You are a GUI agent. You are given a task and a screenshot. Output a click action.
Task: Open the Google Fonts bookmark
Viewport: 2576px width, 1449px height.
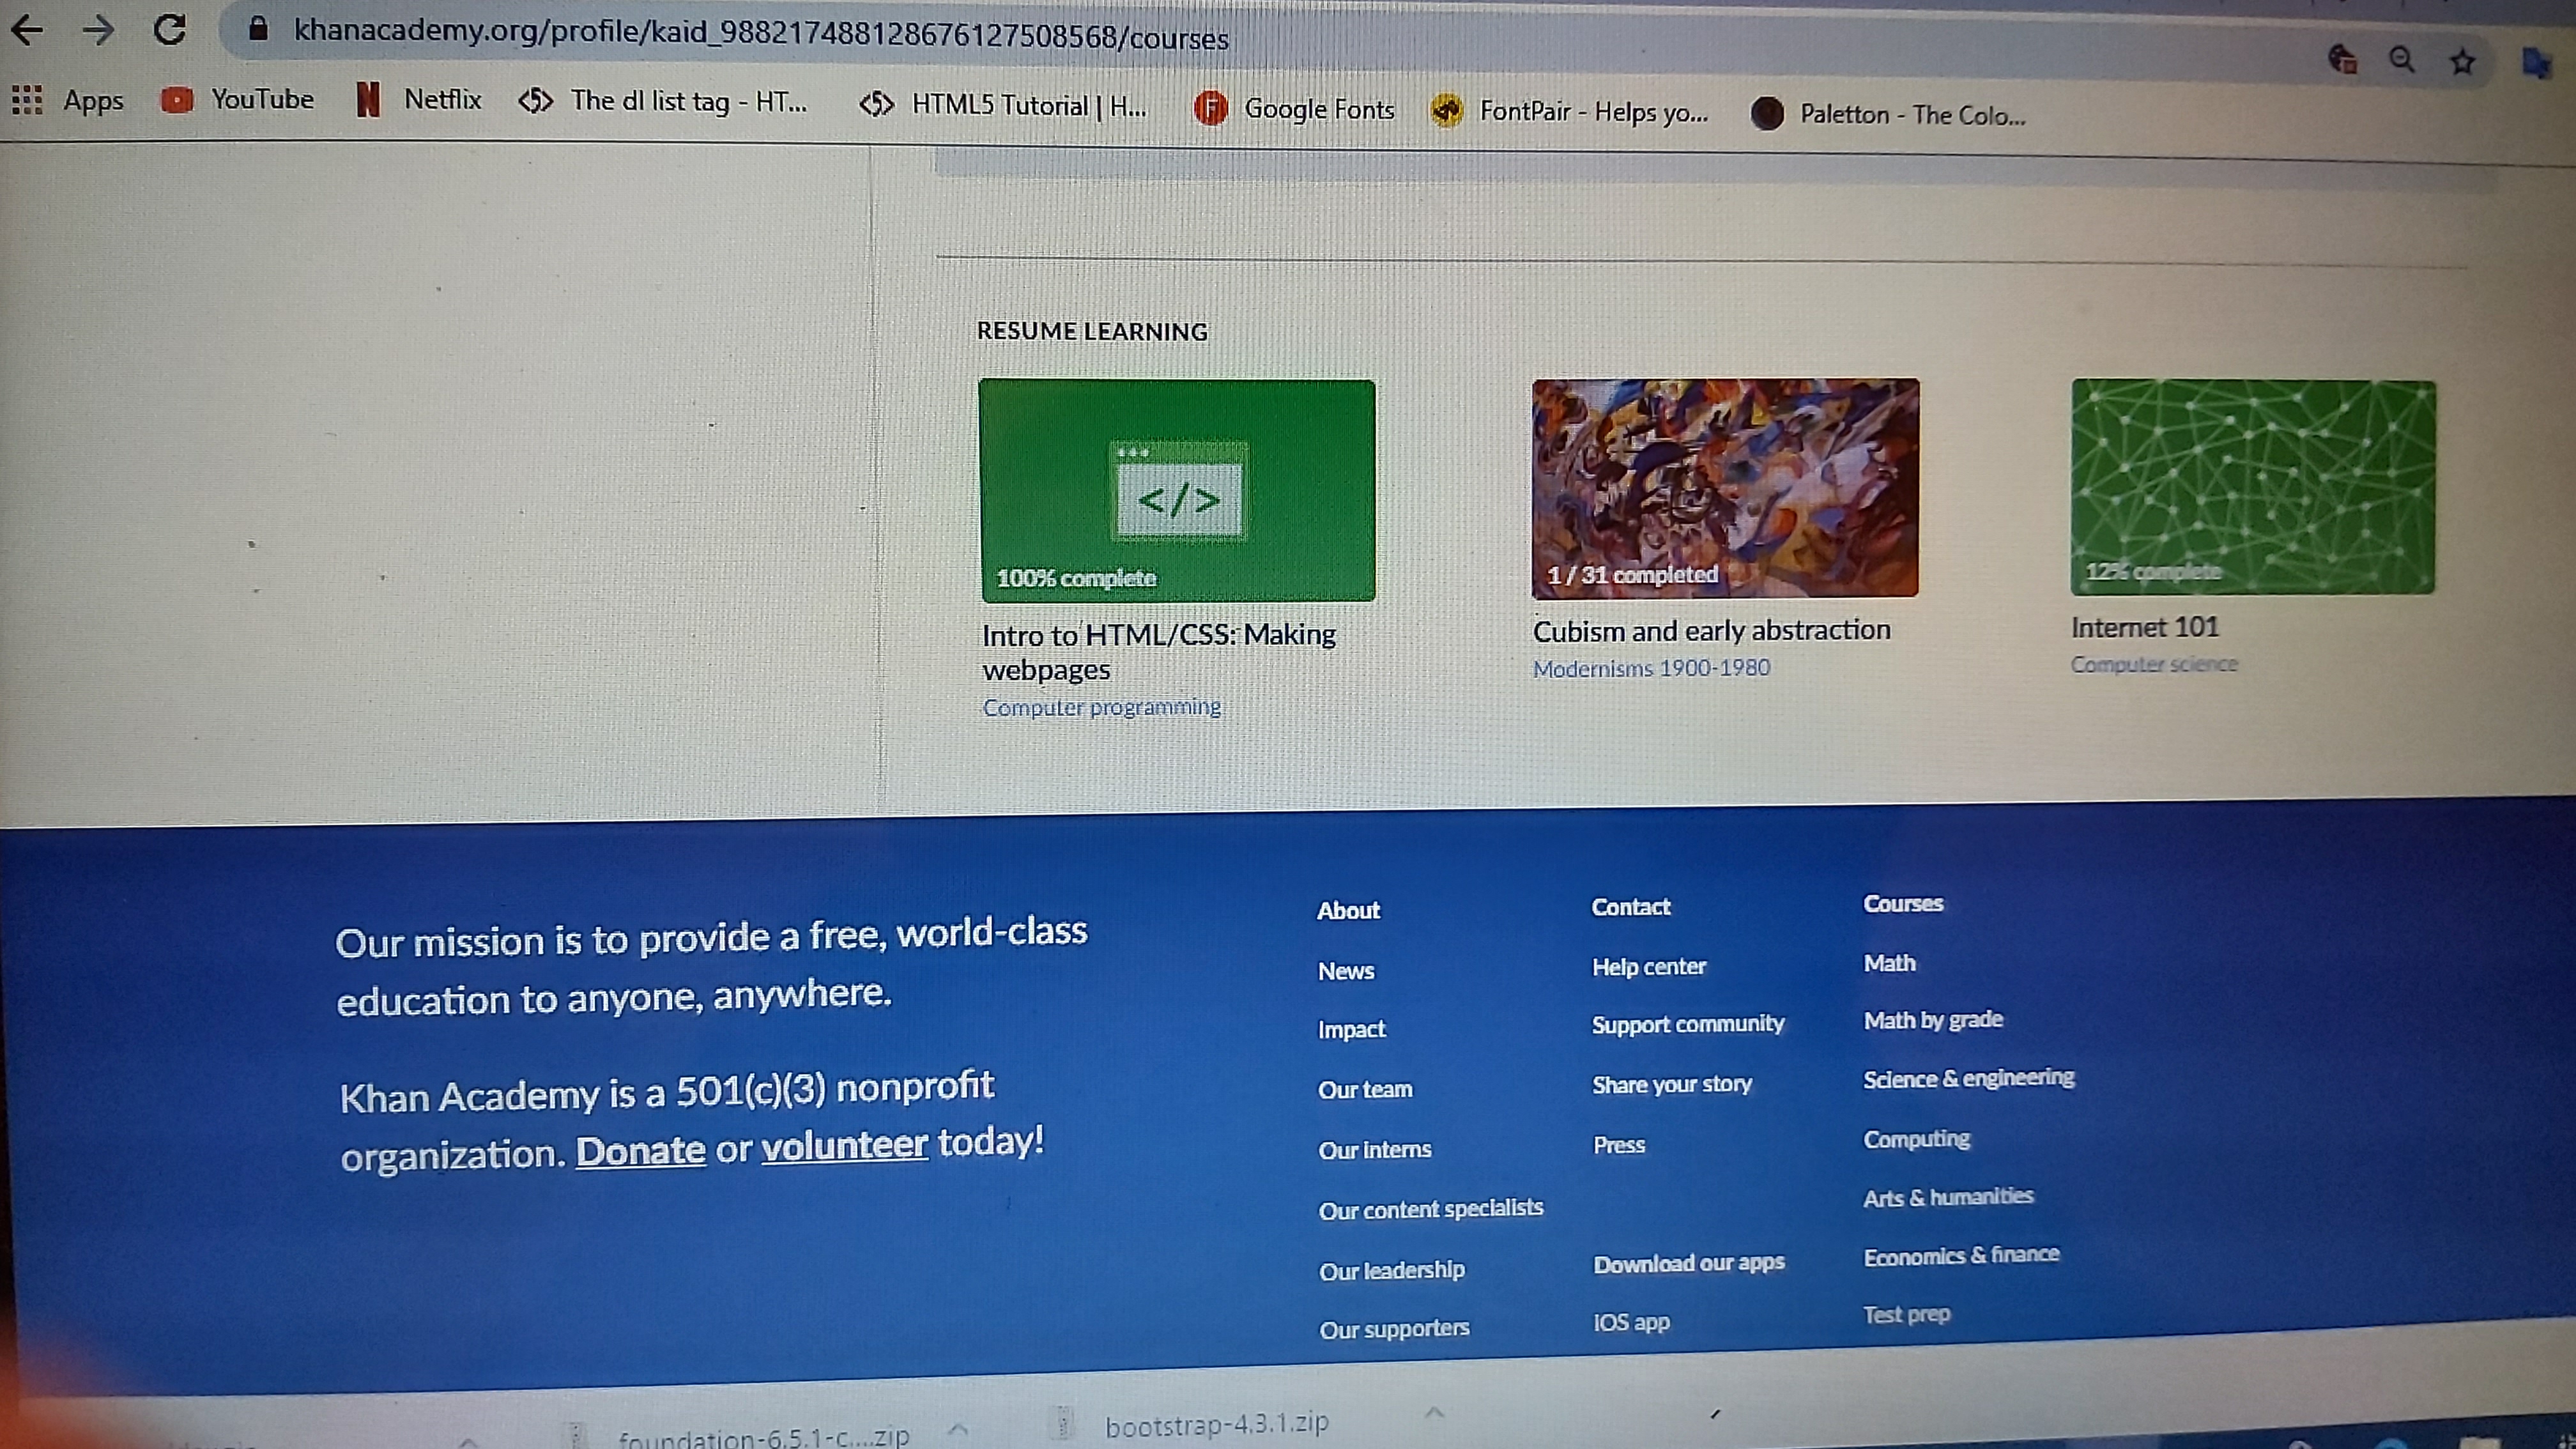coord(1294,108)
